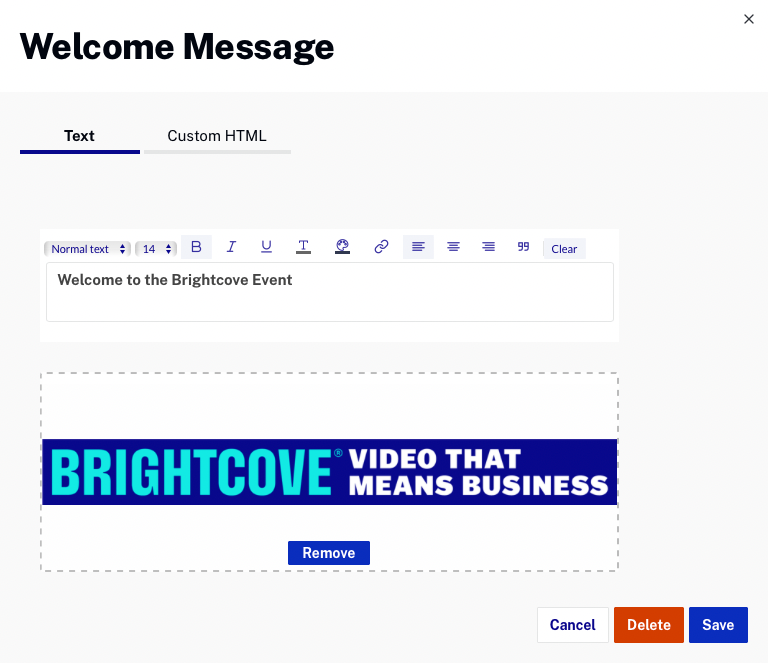Insert a hyperlink with the link icon

click(x=381, y=247)
